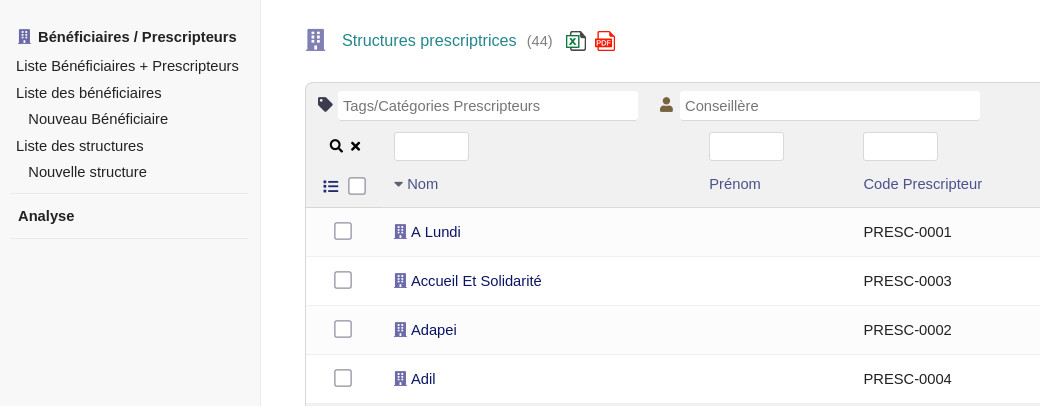Sort by Code Prescripteur column header
This screenshot has height=406, width=1040.
[922, 184]
